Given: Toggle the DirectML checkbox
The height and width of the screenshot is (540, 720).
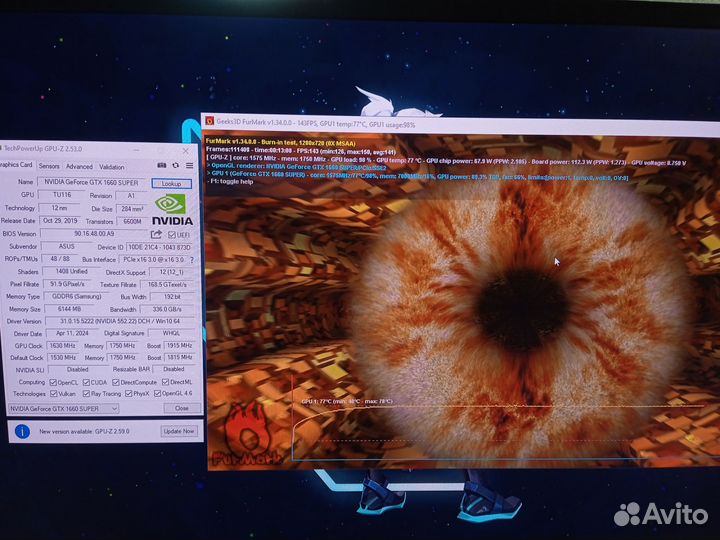Looking at the screenshot, I should [165, 382].
